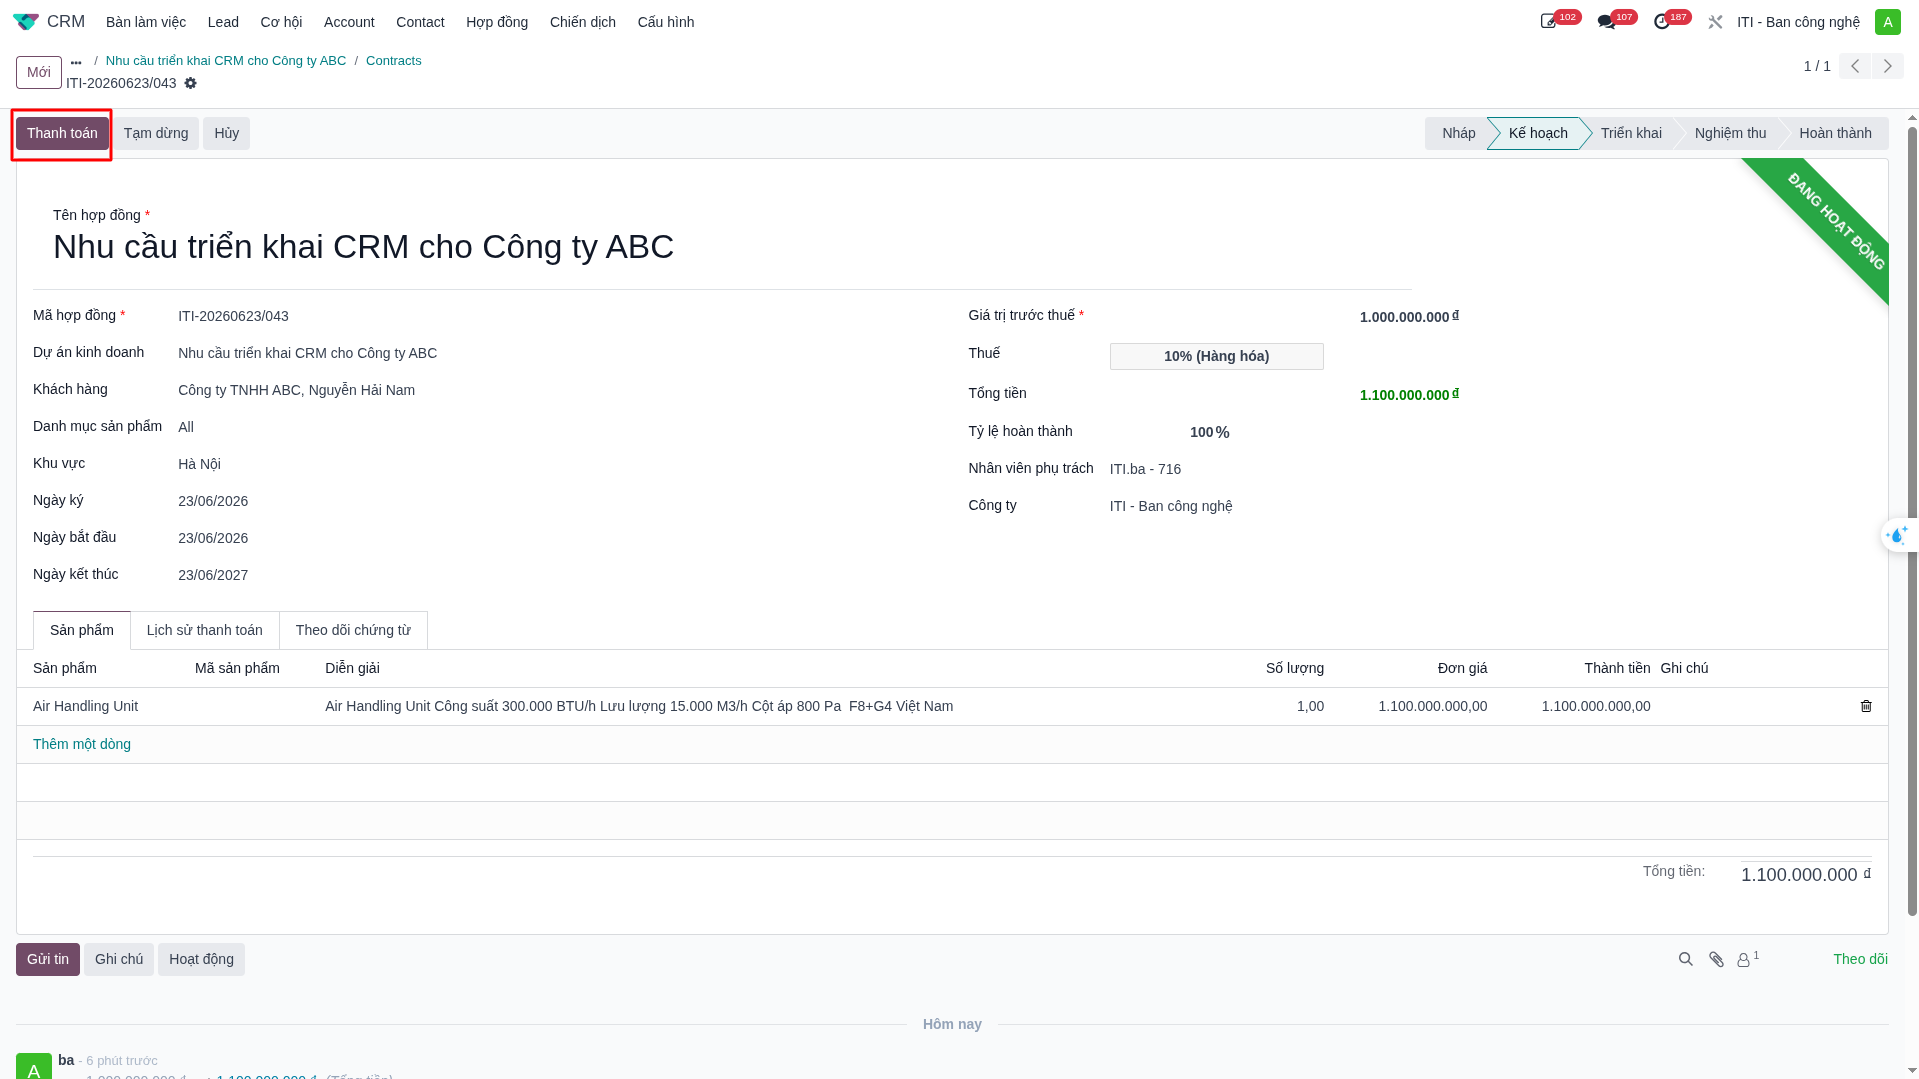This screenshot has width=1919, height=1079.
Task: Click the green user avatar A
Action: [1887, 22]
